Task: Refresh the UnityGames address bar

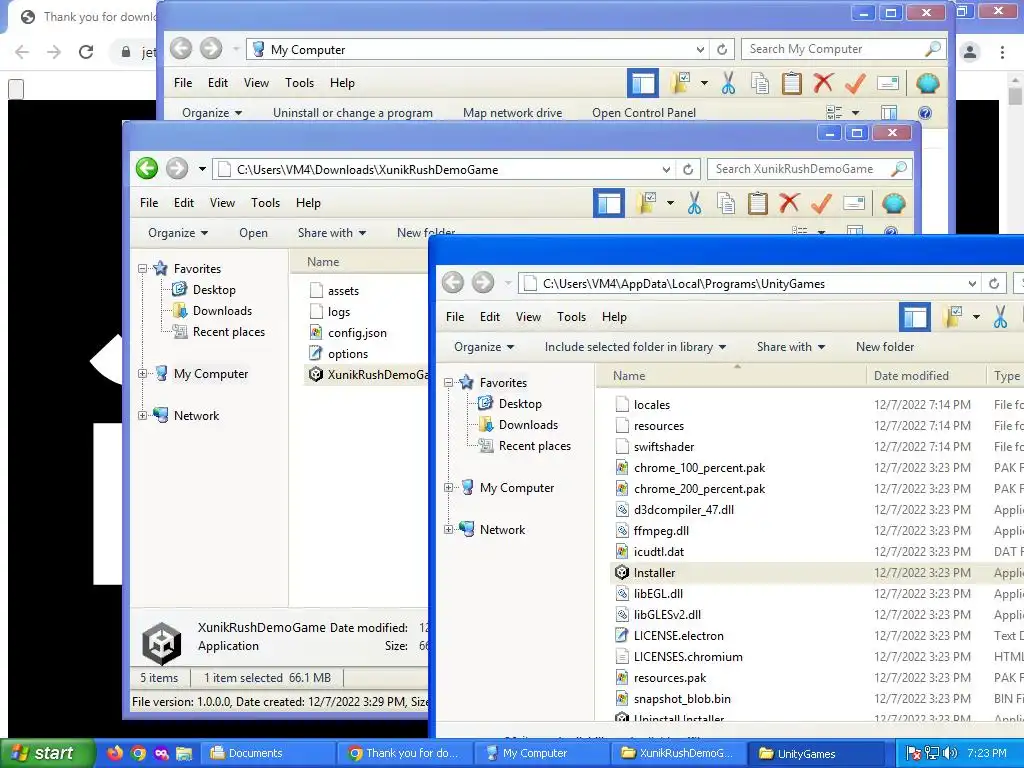Action: click(994, 283)
